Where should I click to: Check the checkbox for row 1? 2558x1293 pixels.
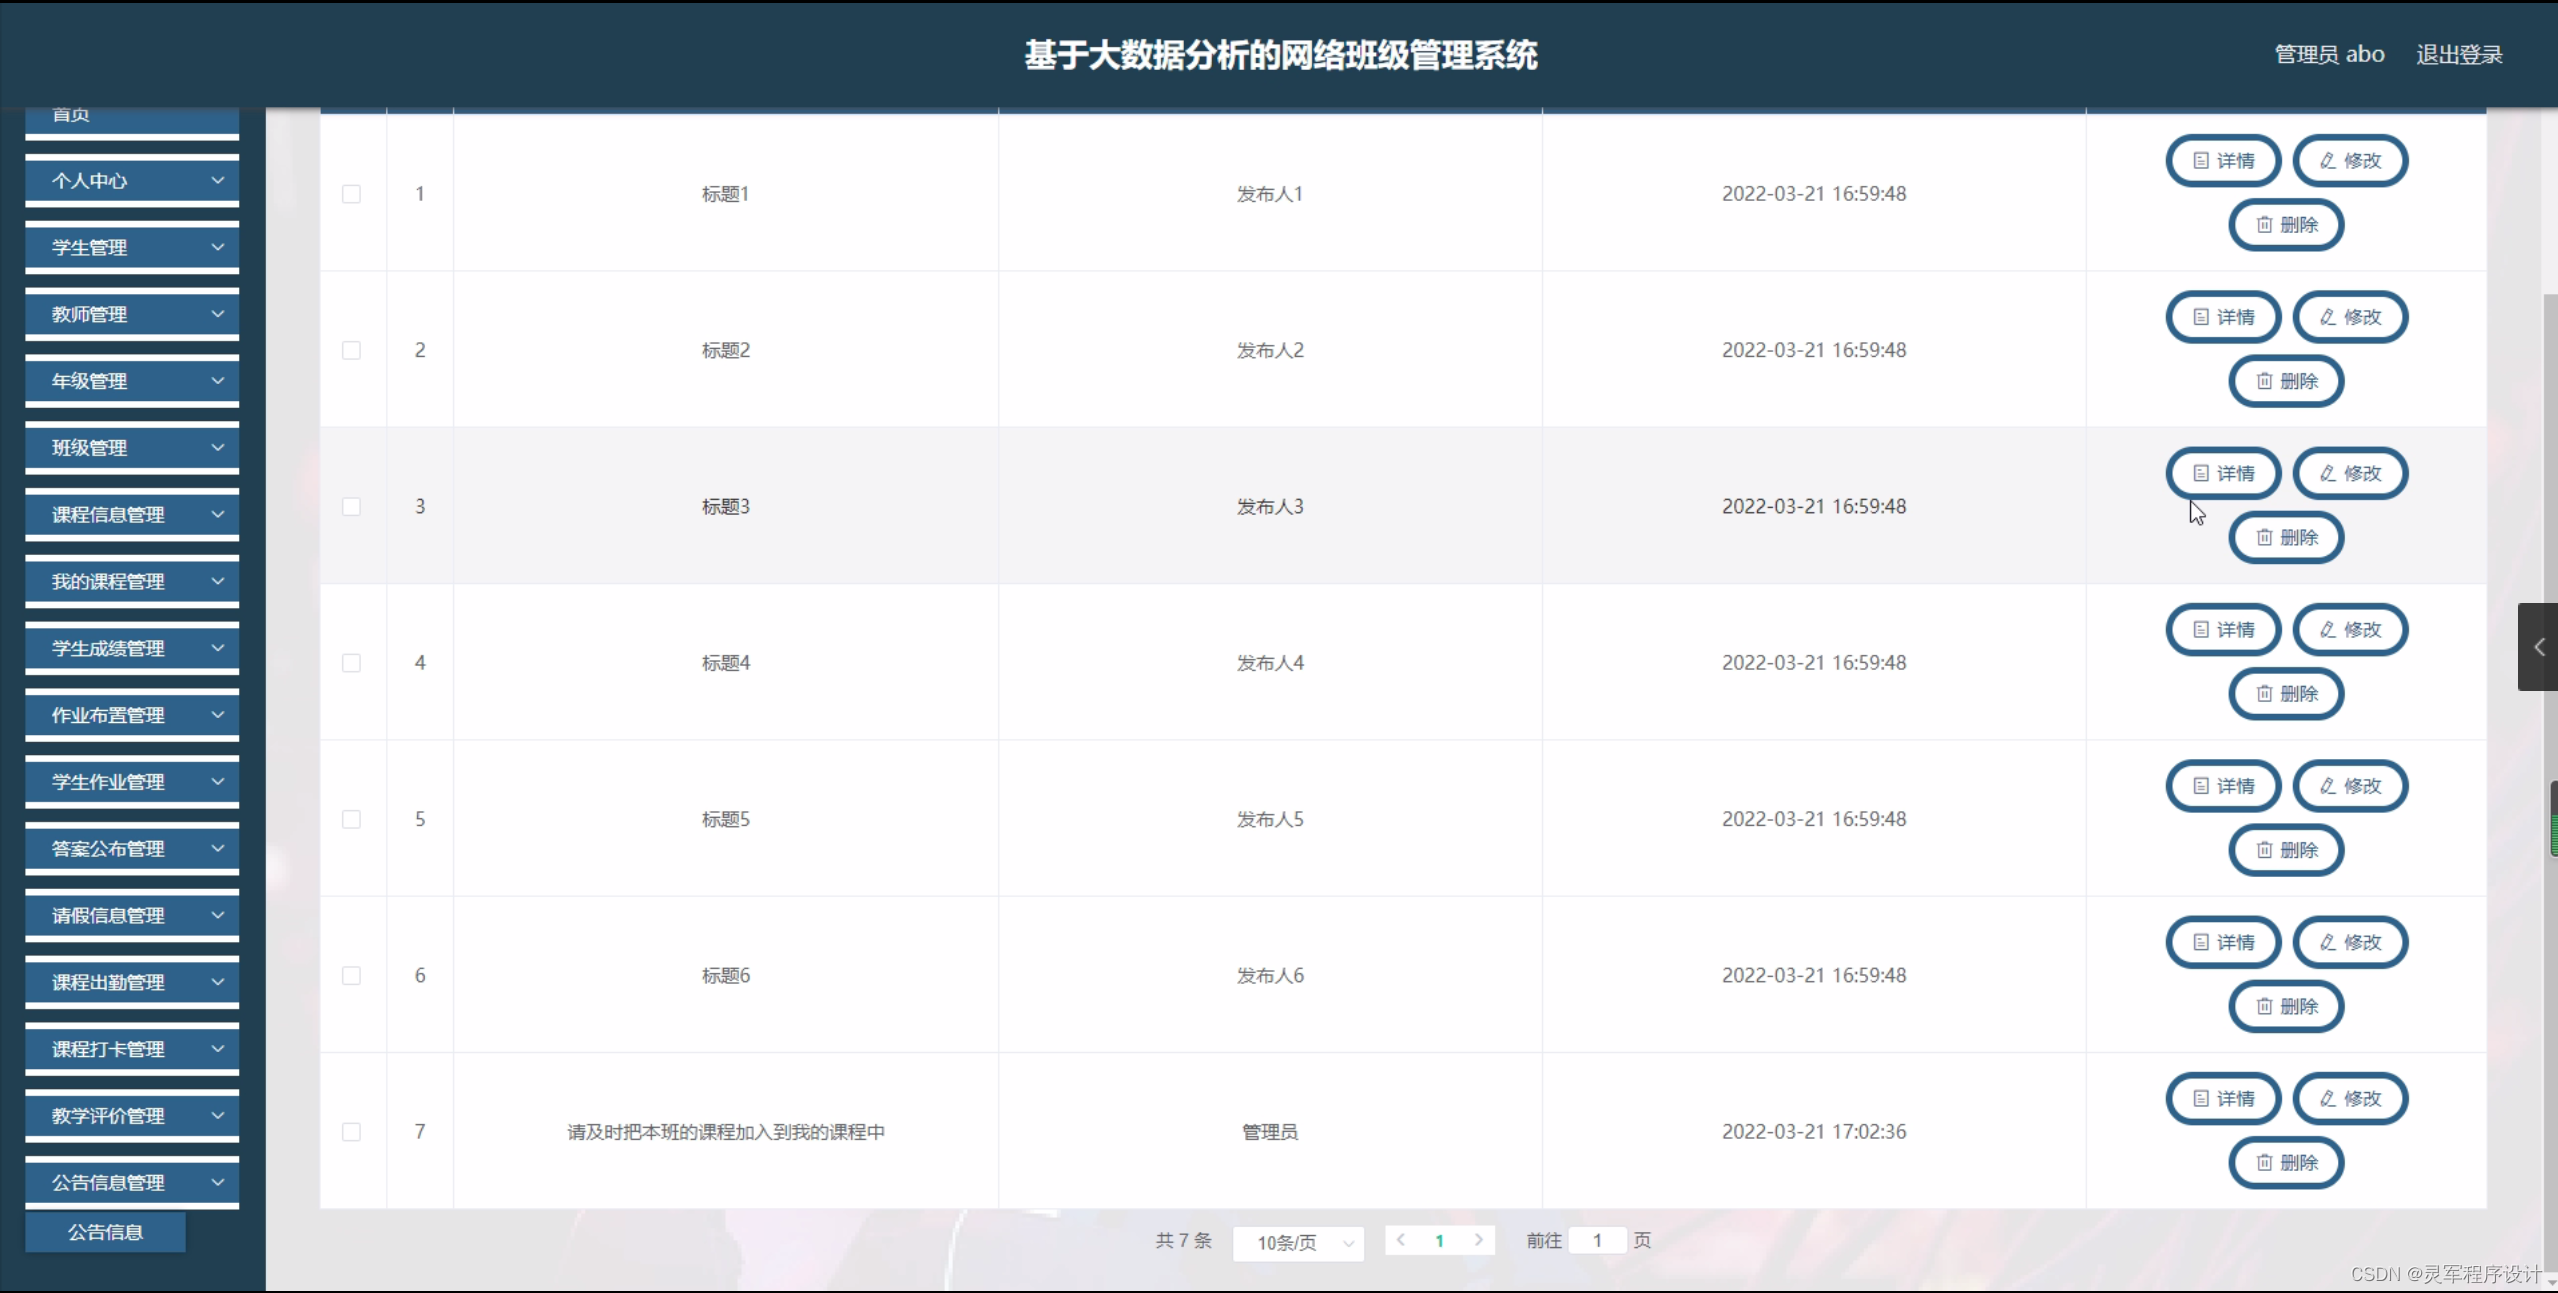(351, 194)
